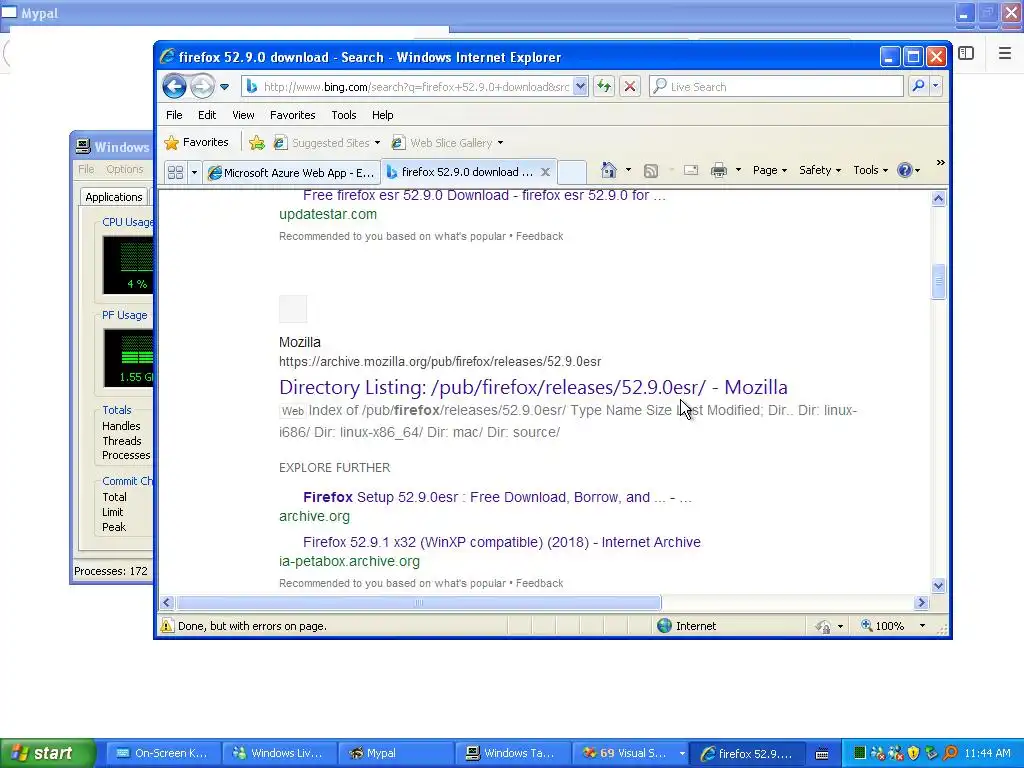Open the Home button dropdown arrow
Screen dimensions: 1024x768
(628, 170)
